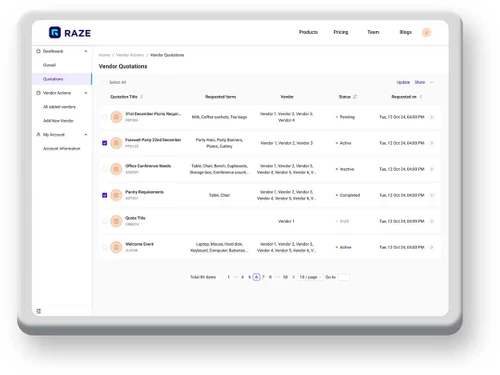Screen dimensions: 500x375
Task: Click the Completed status of Pantry Requirements
Action: [348, 195]
